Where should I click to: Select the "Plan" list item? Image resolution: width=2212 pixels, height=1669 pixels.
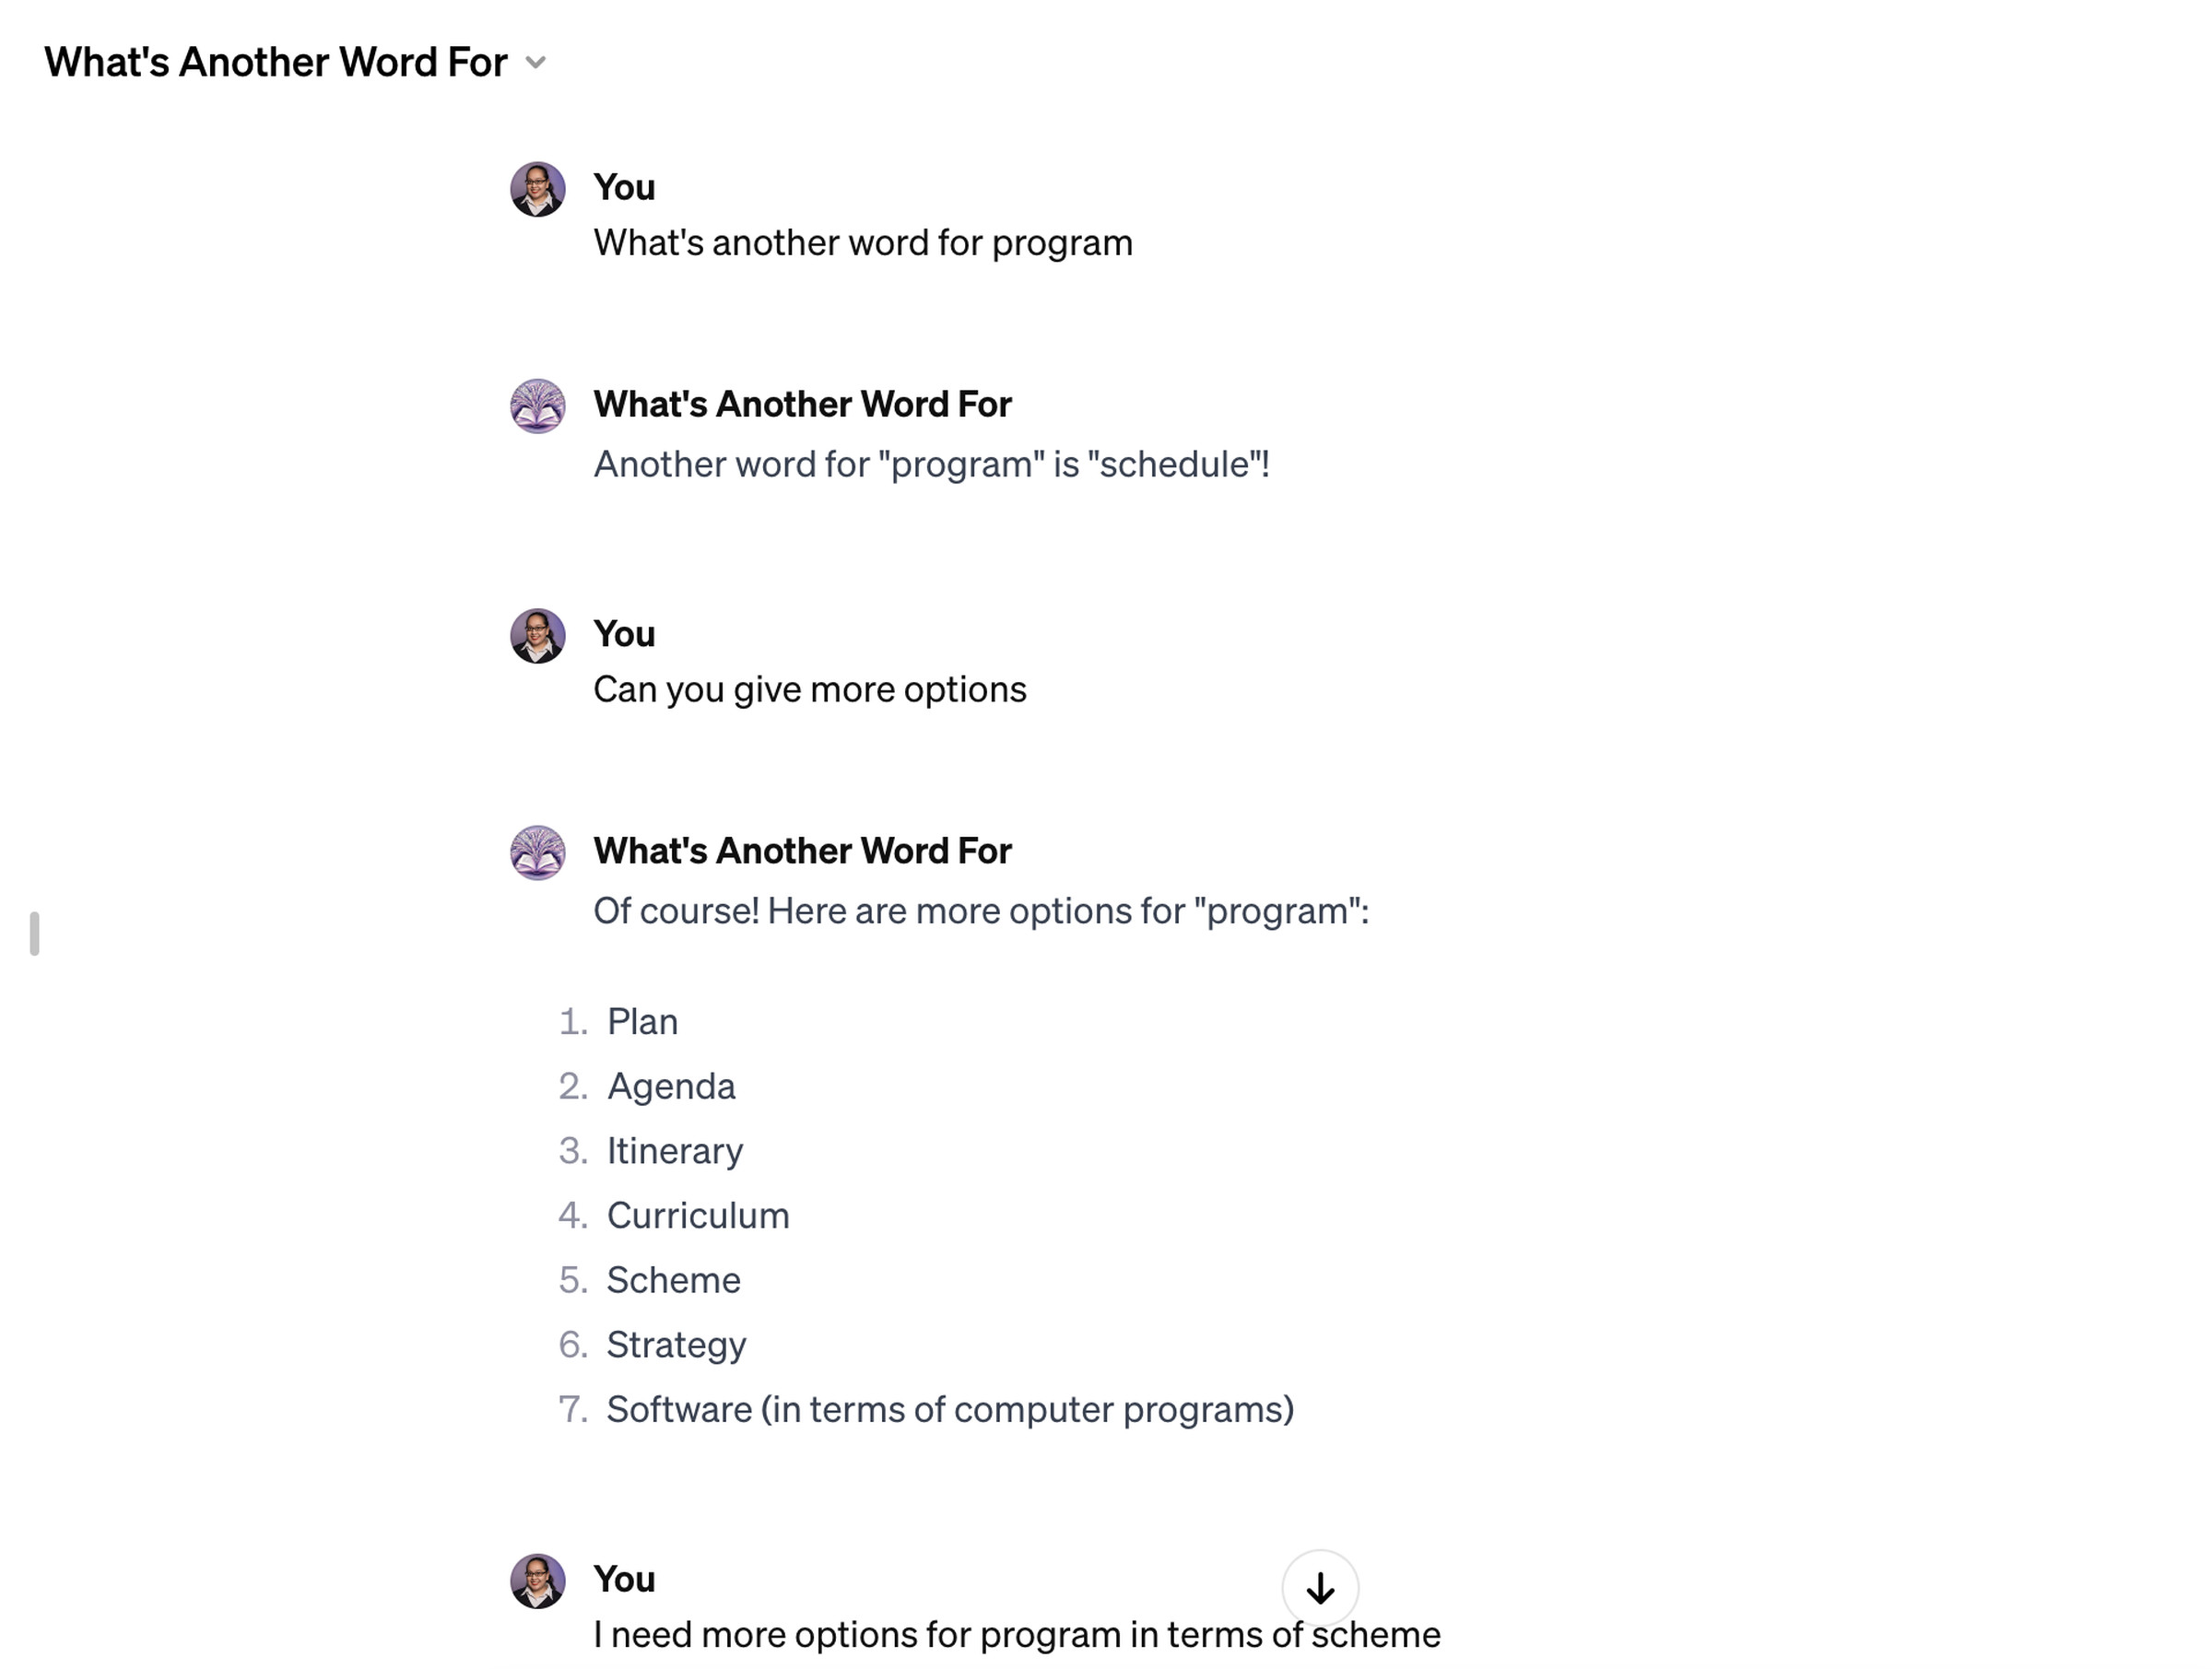pos(642,1022)
